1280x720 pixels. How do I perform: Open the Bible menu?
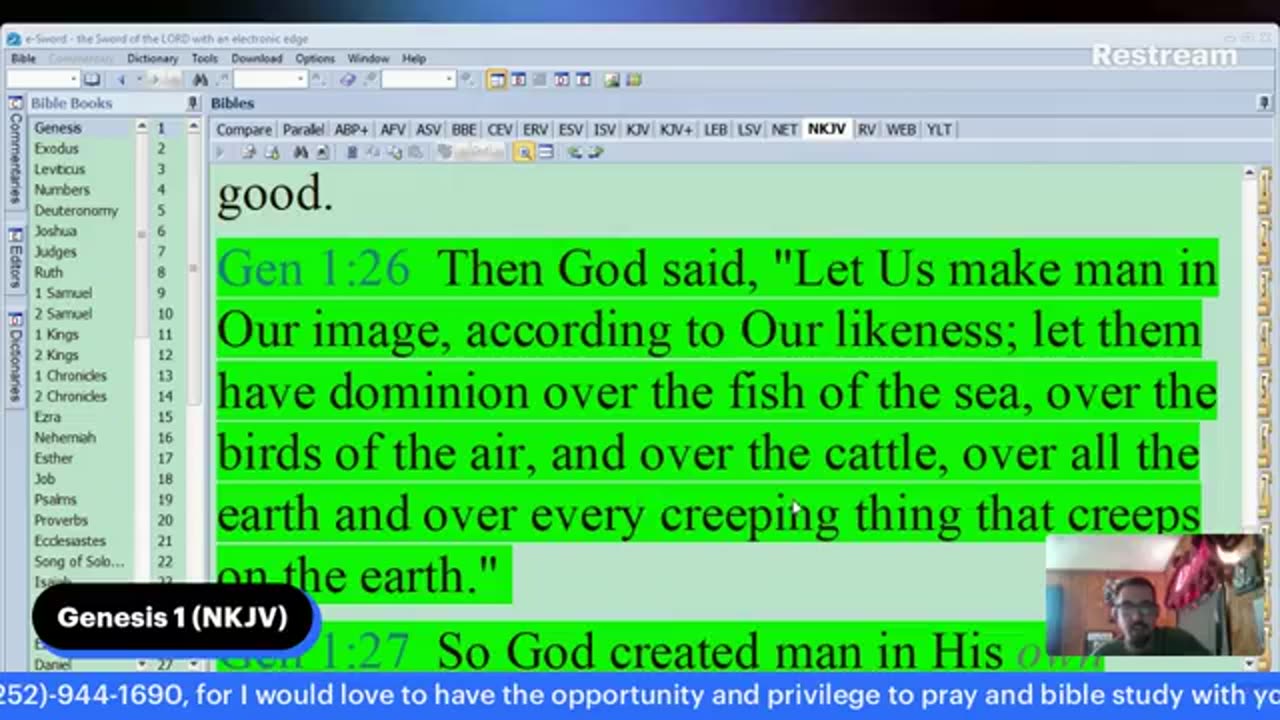[23, 59]
